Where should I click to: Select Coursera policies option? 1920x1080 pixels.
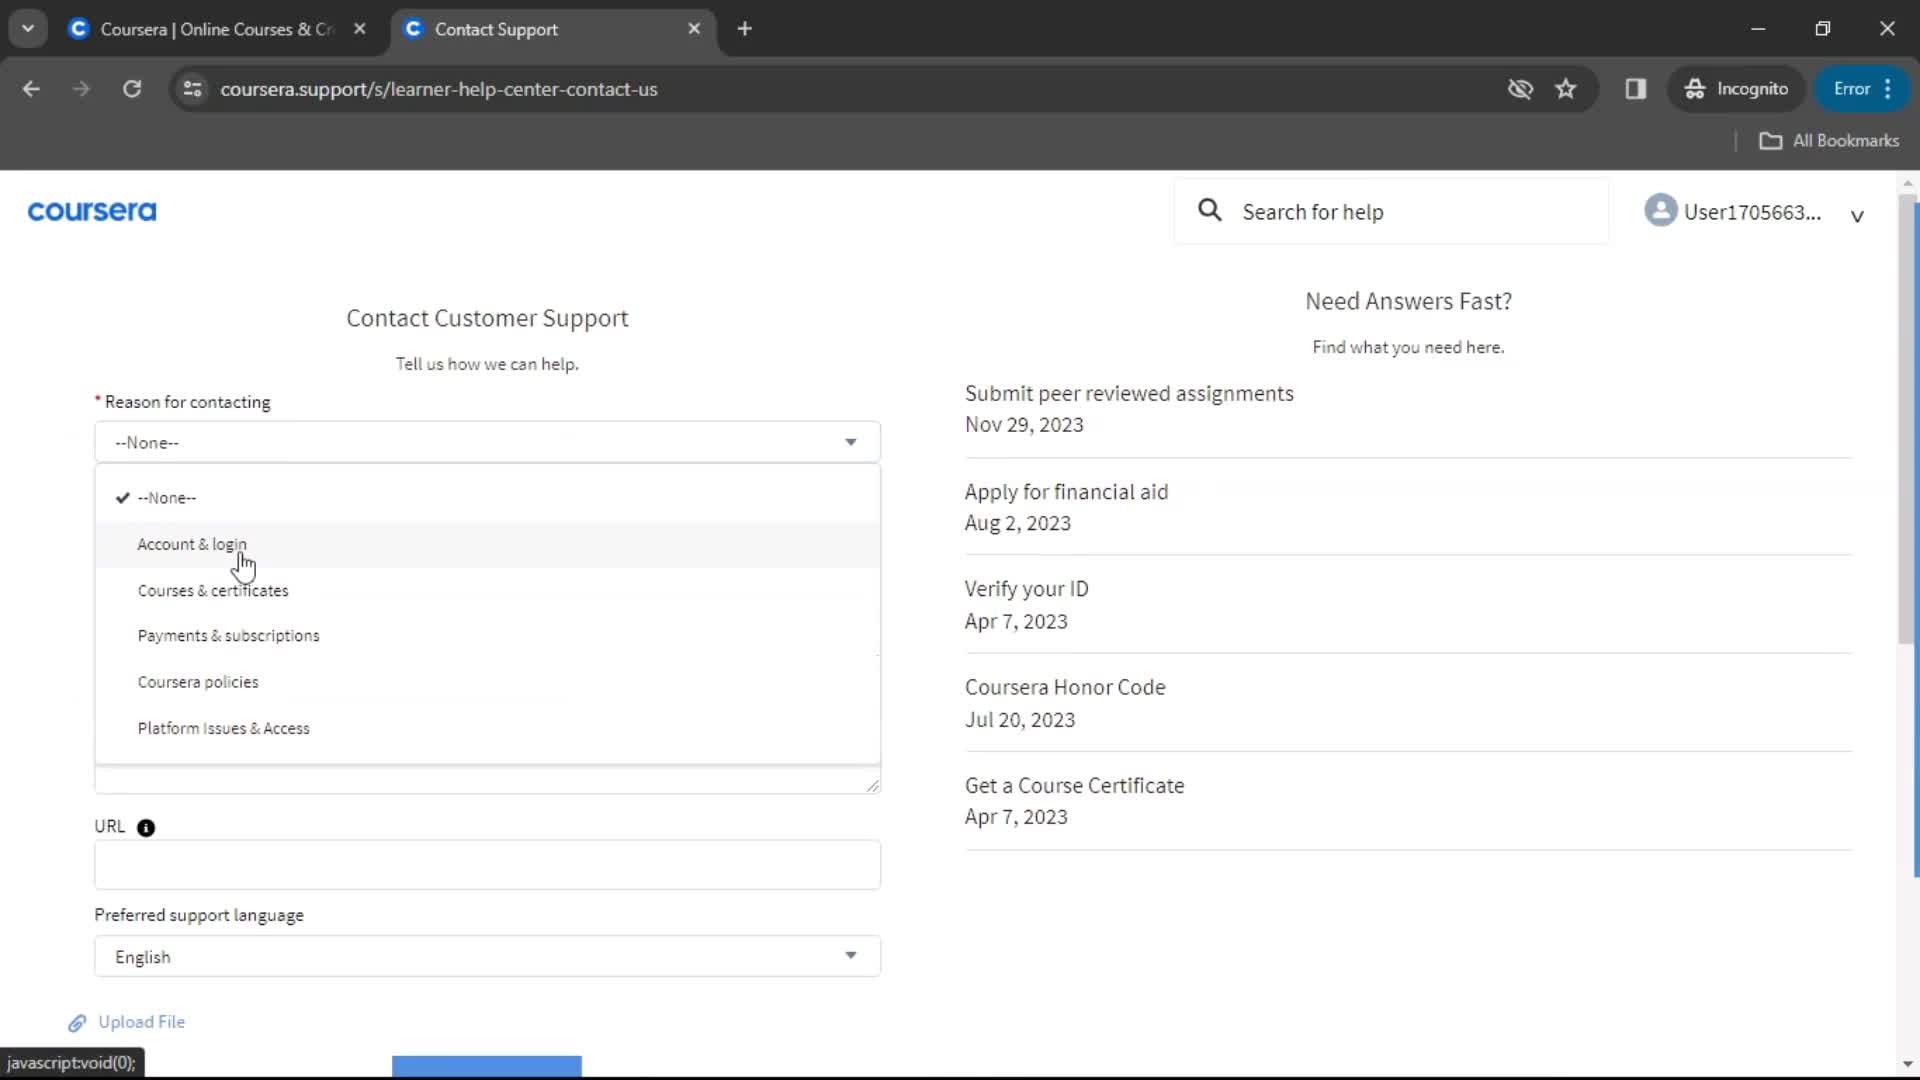click(488, 682)
